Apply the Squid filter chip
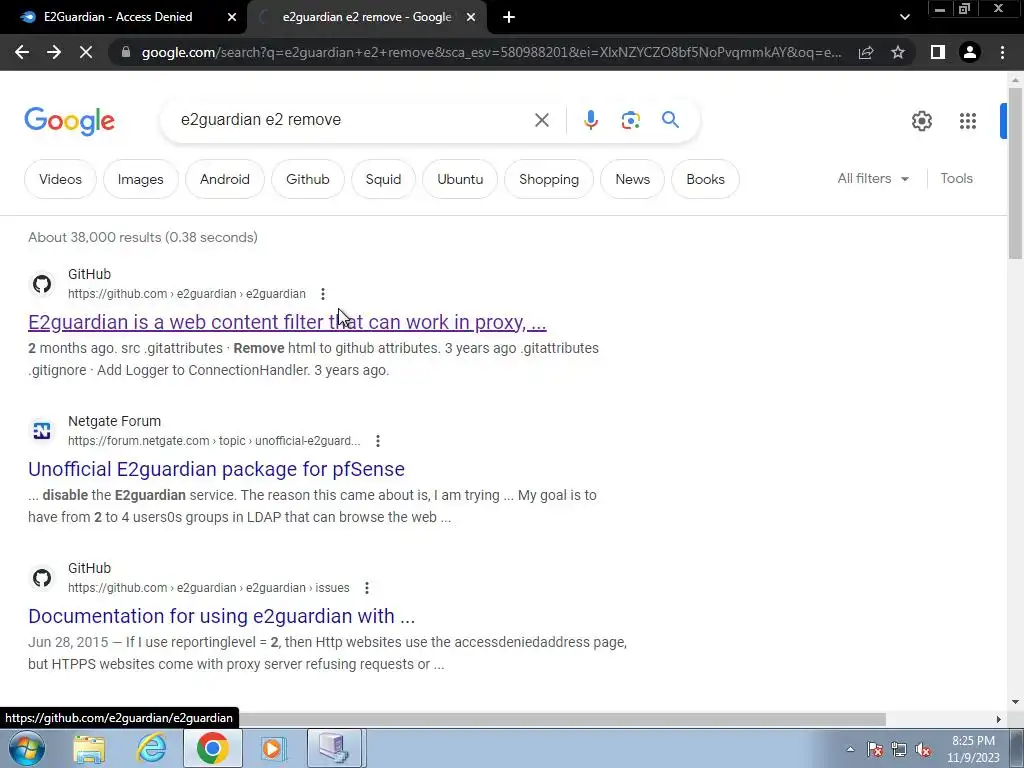 click(383, 179)
